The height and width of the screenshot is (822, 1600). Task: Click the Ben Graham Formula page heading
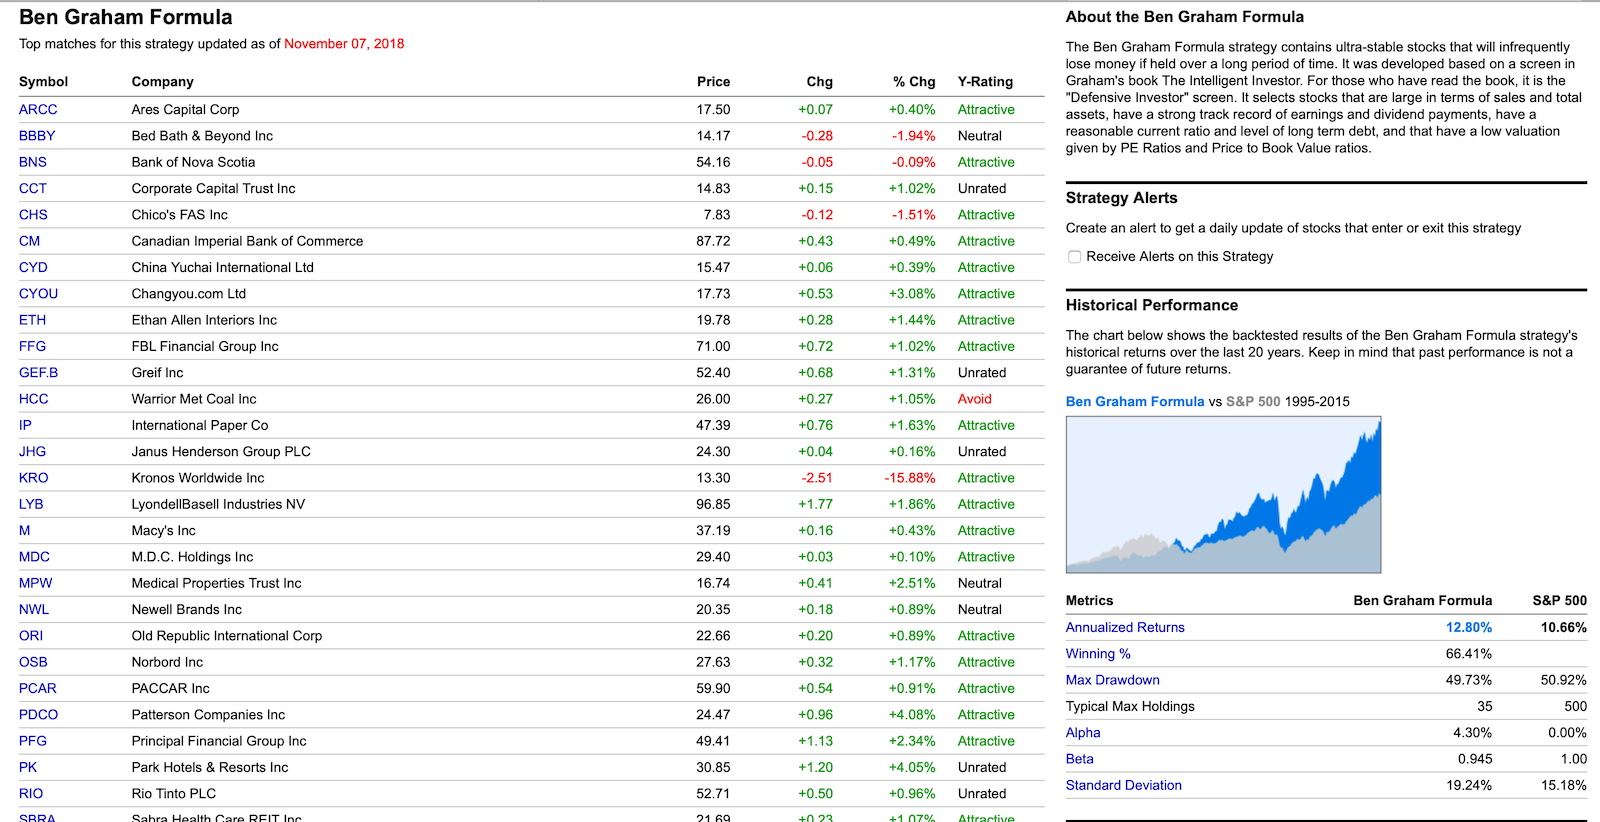tap(126, 17)
